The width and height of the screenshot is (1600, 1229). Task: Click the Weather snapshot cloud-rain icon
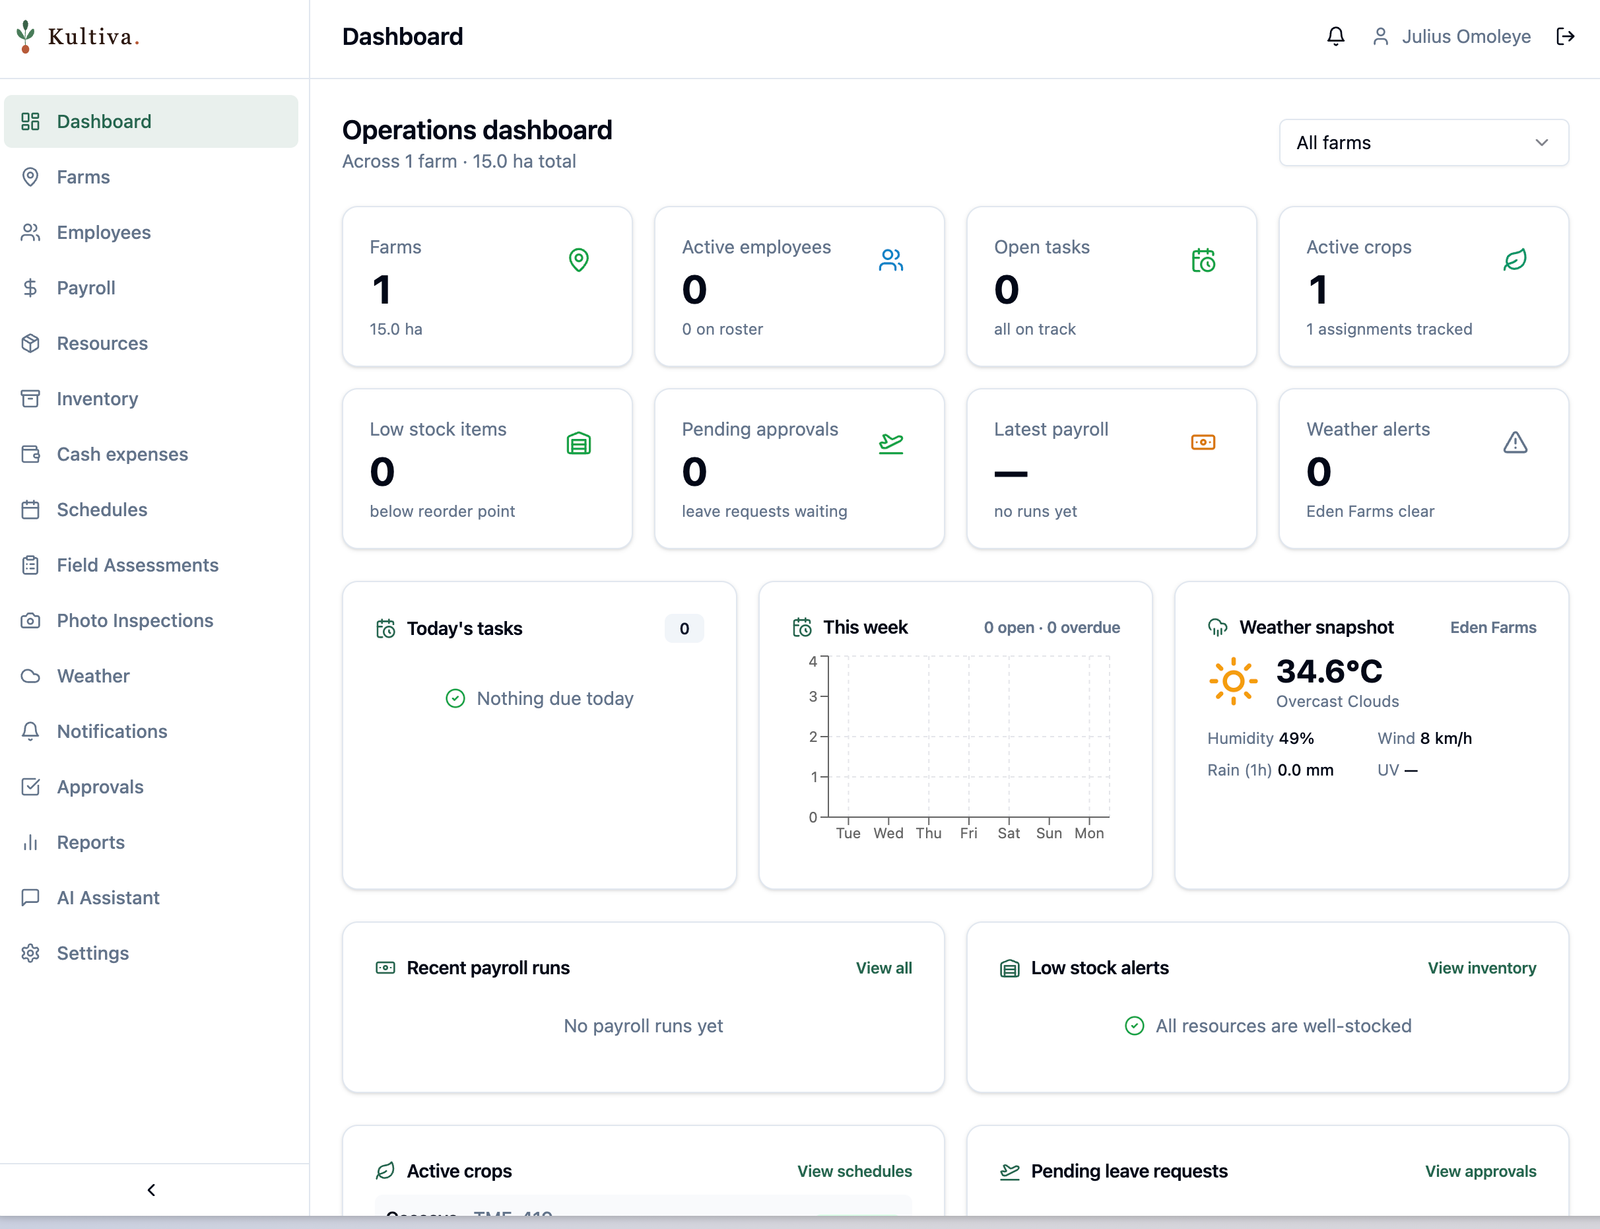click(1218, 628)
